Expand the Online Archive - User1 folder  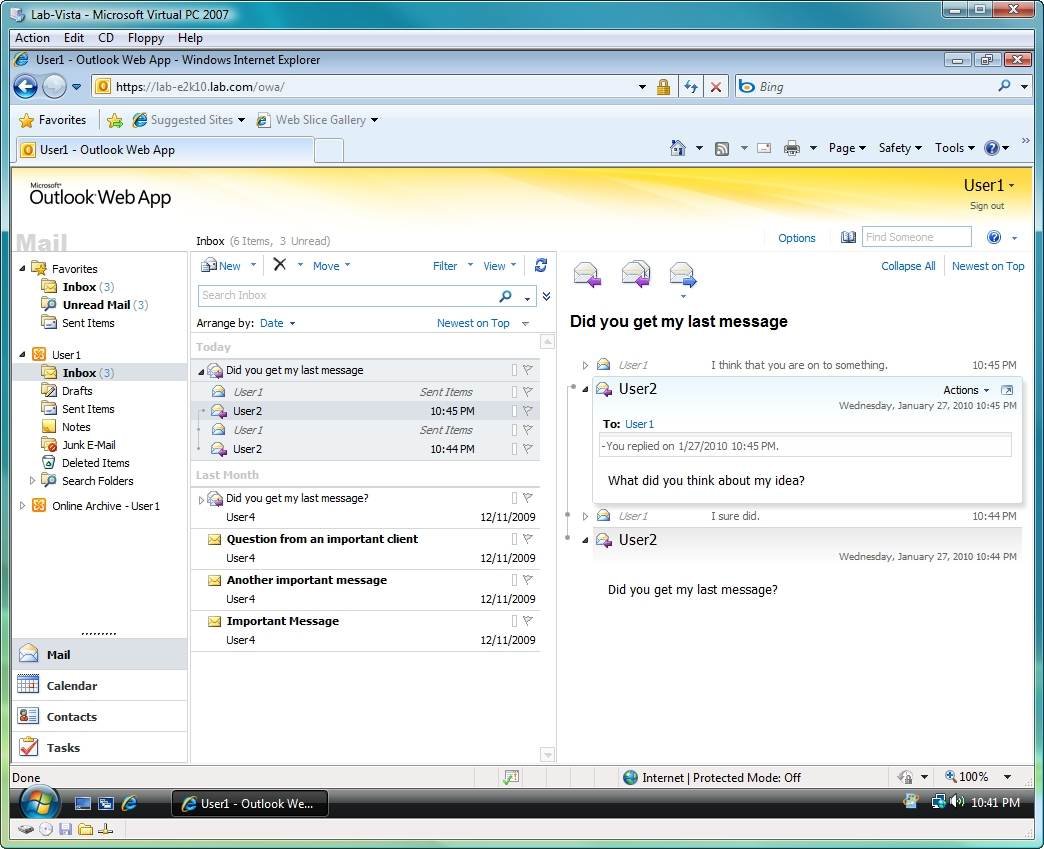pos(23,506)
